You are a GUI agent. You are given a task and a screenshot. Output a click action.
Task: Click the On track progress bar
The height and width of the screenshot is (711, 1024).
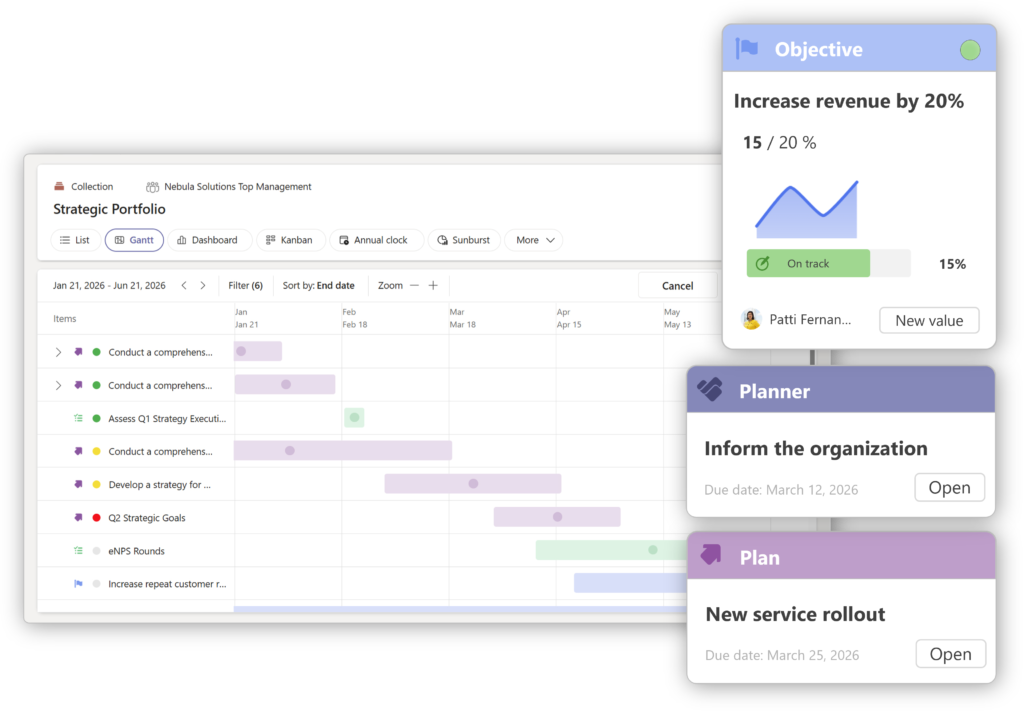(x=808, y=264)
